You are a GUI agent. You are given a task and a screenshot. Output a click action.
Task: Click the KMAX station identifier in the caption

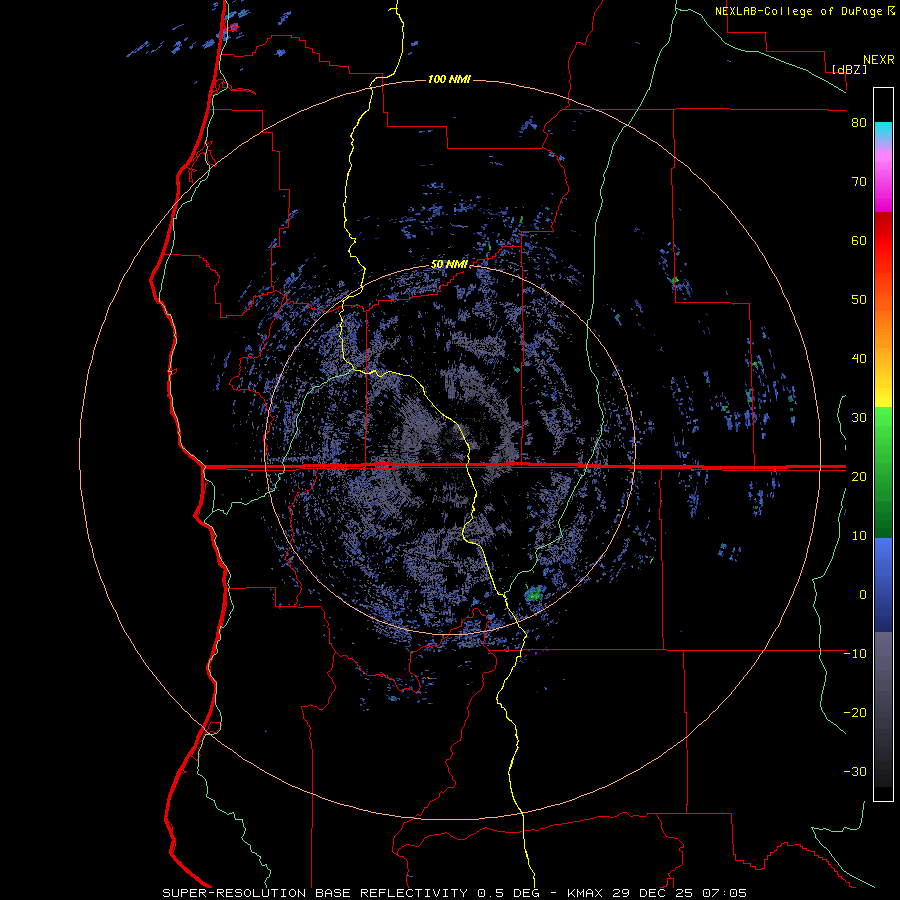tap(584, 893)
